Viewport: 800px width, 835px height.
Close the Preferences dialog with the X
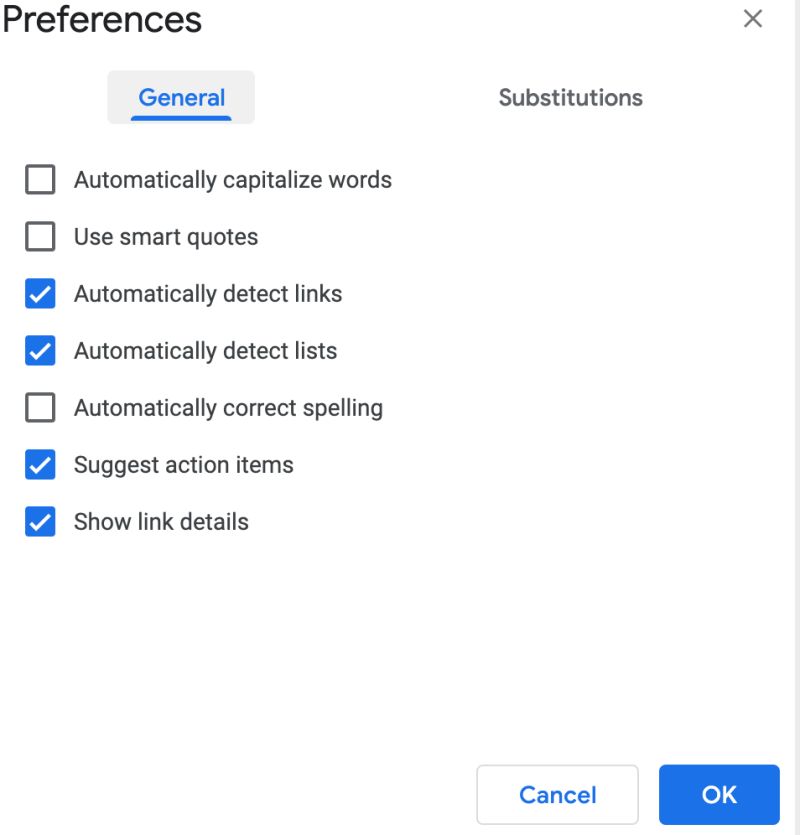753,19
